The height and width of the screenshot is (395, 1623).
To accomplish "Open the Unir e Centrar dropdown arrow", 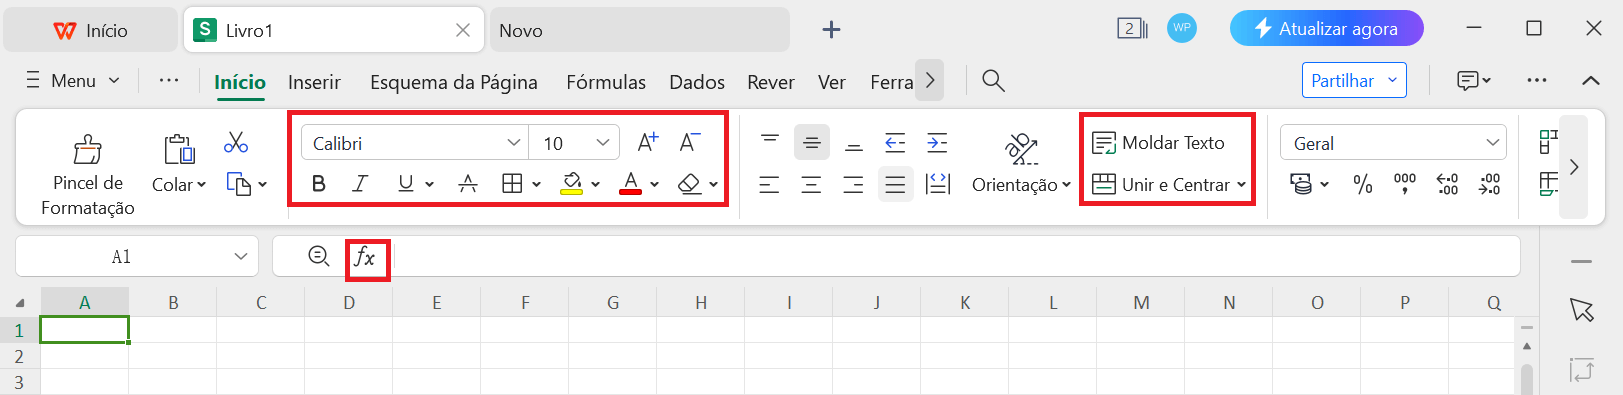I will (x=1241, y=185).
